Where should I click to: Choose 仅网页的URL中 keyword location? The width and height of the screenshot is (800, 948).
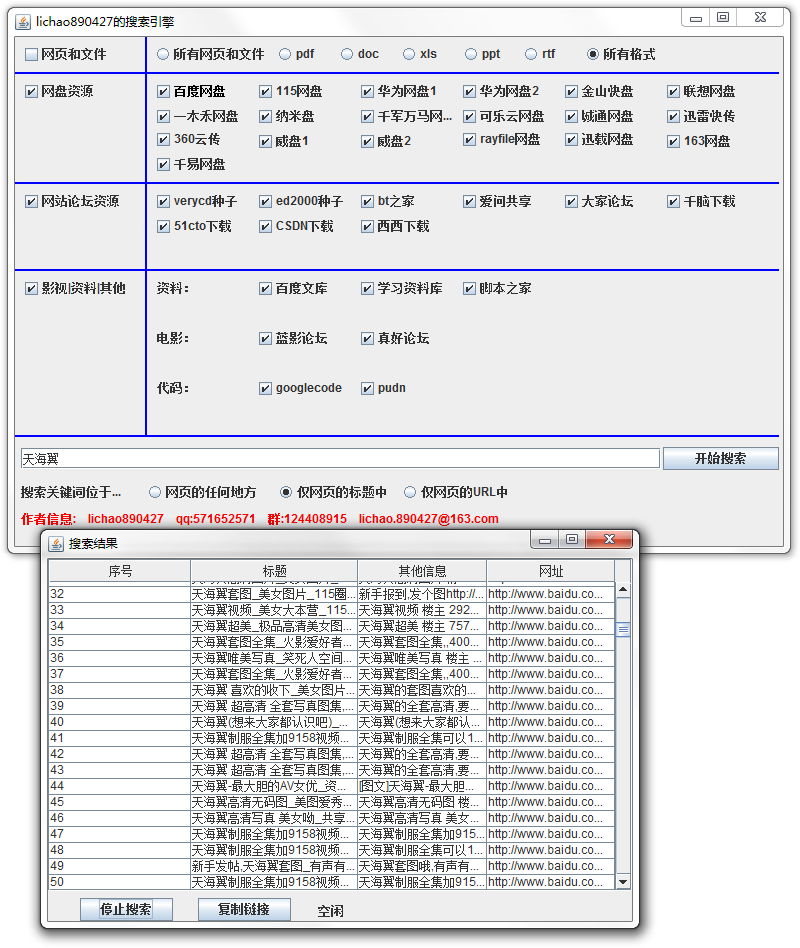tap(410, 492)
